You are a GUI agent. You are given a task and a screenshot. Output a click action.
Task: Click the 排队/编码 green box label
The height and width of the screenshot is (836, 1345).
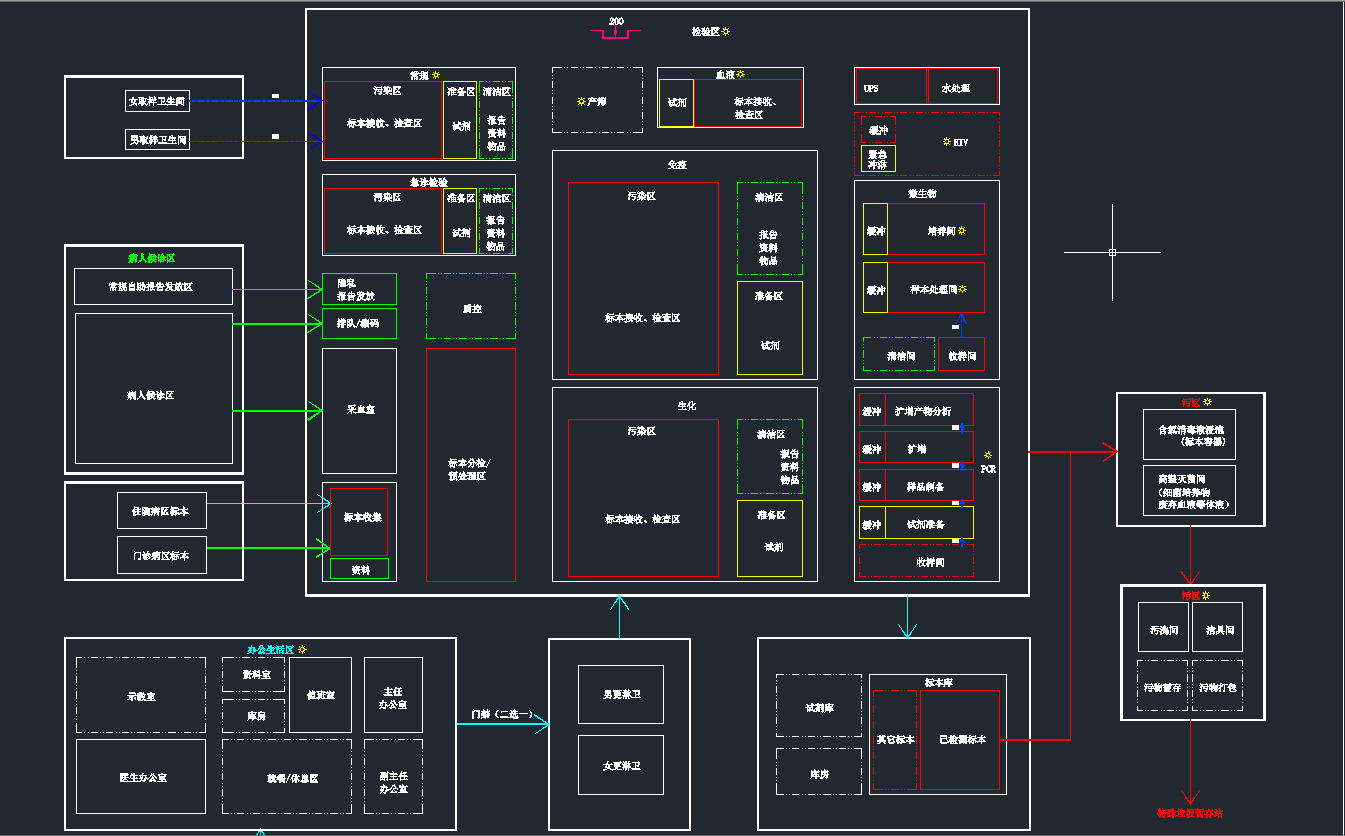pyautogui.click(x=359, y=324)
